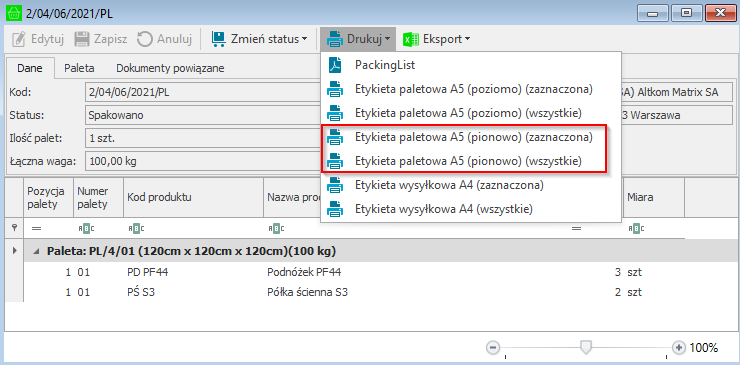
Task: Open the Drukuj dropdown arrow
Action: (x=387, y=39)
